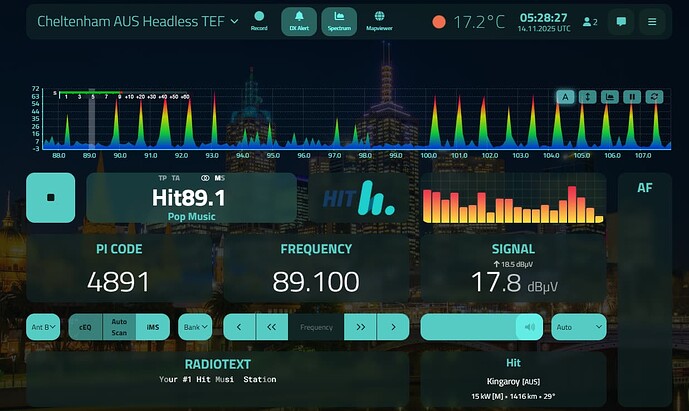
Task: Tune up with the single right arrow button
Action: coord(393,326)
